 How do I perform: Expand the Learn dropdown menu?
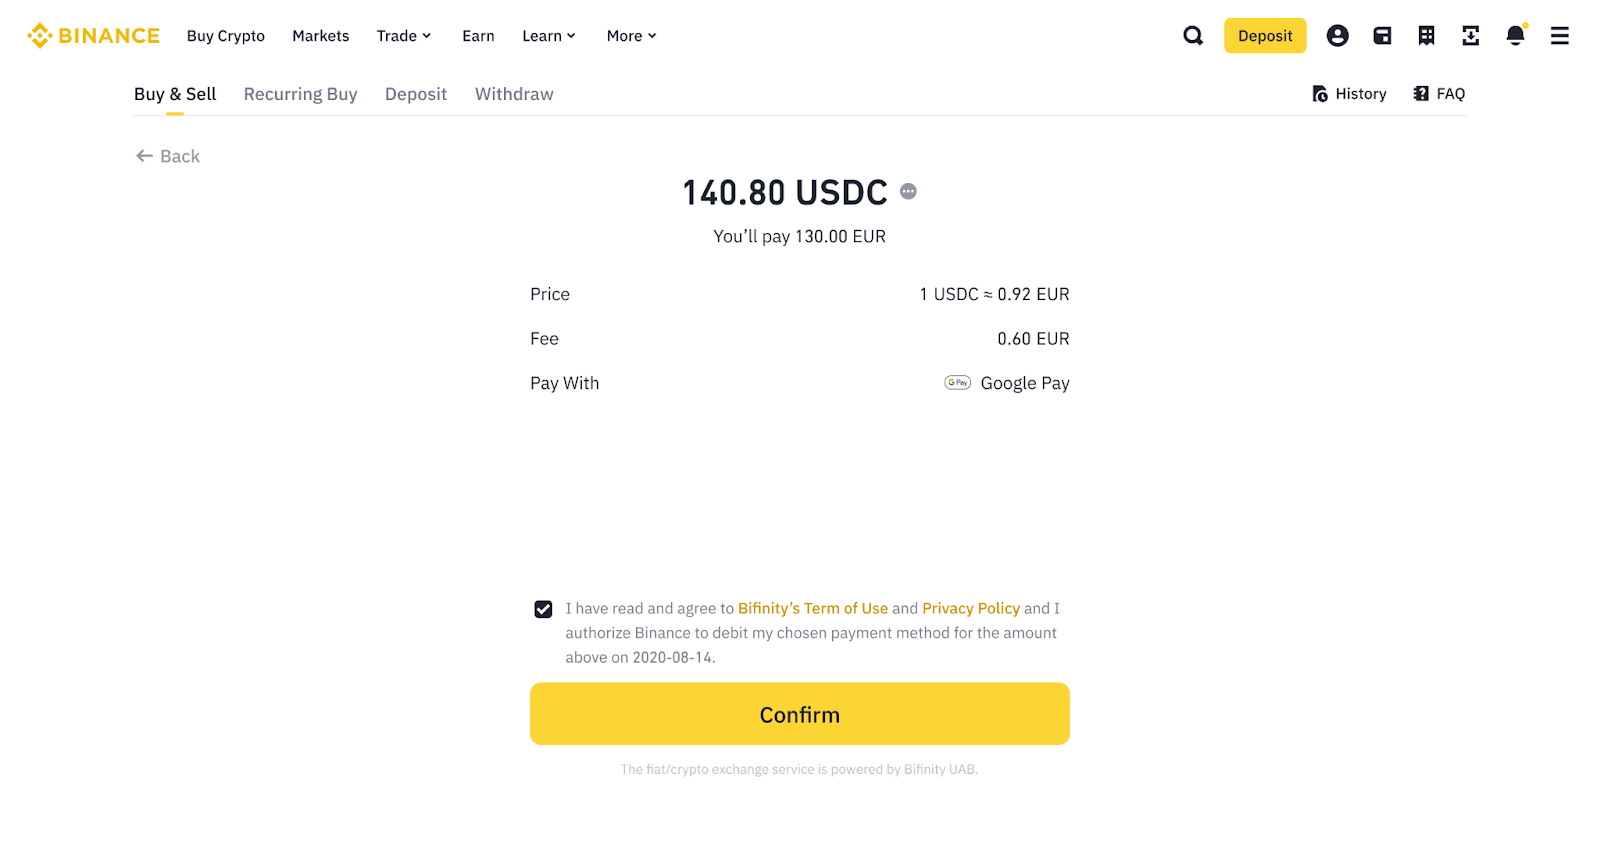(x=549, y=36)
